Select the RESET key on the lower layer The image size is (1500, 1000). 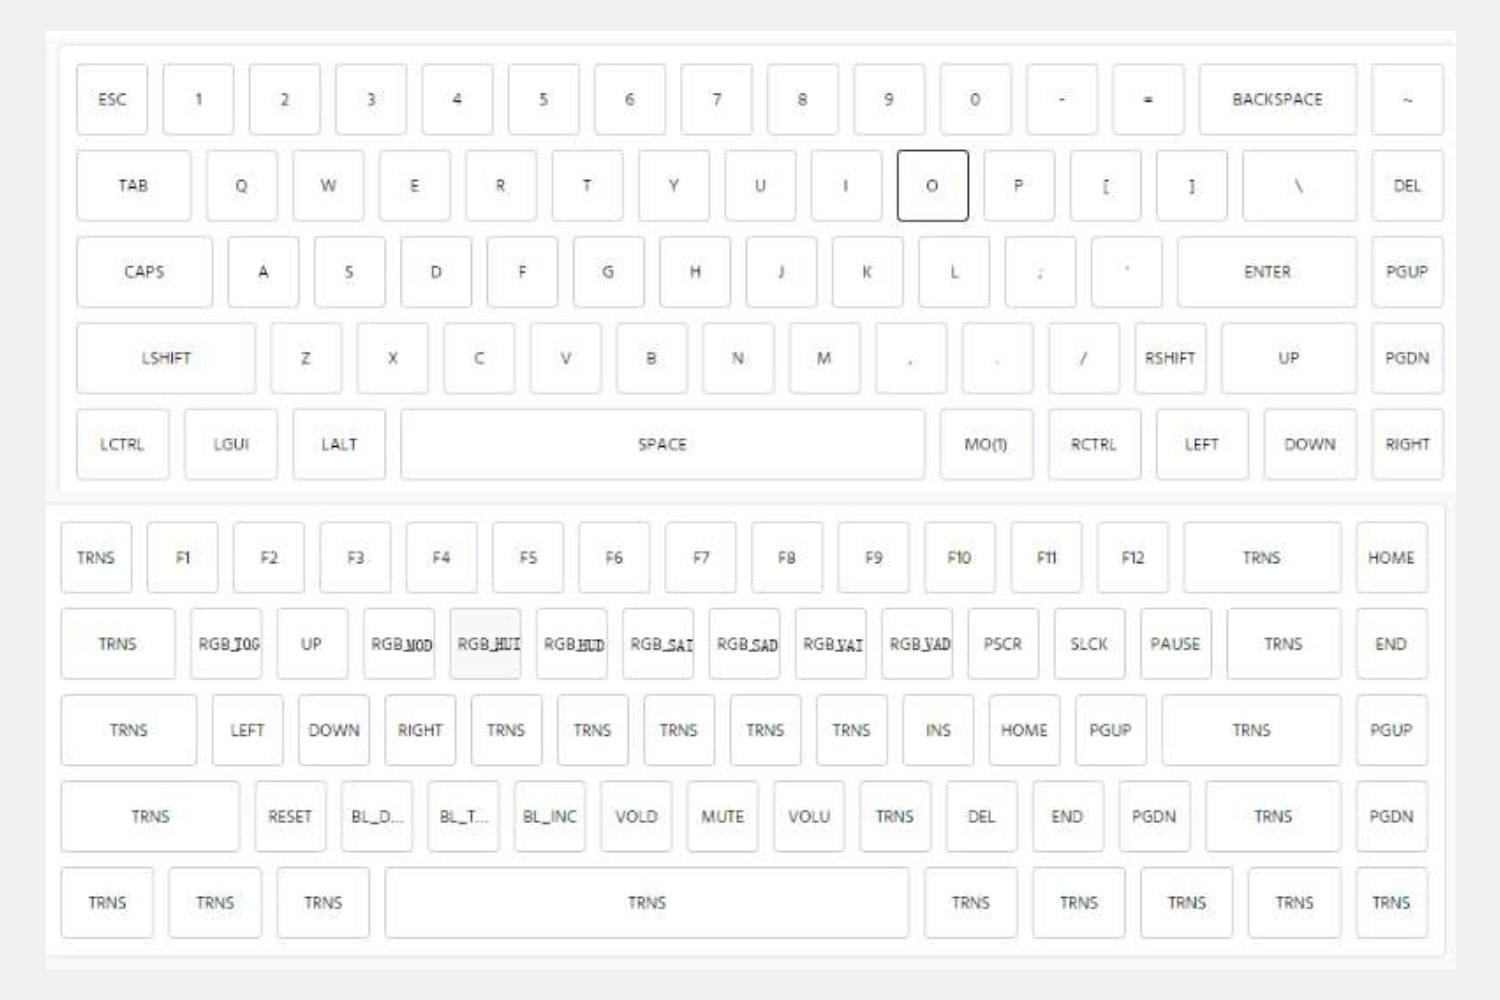coord(290,816)
